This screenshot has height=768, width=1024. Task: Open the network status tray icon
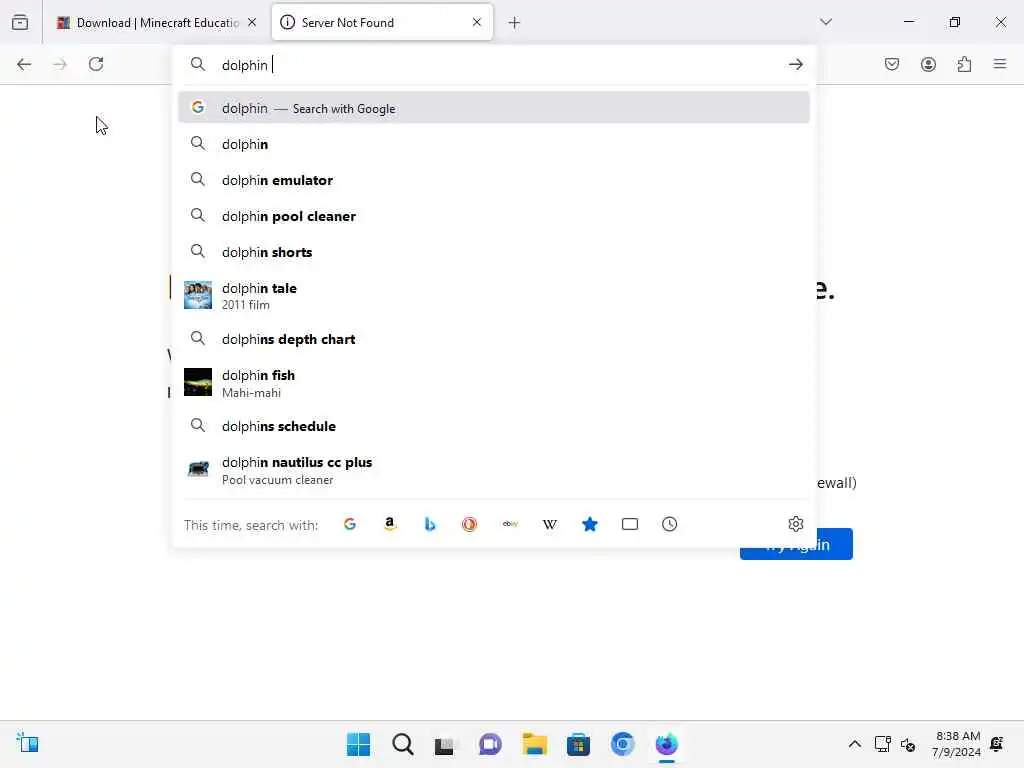(882, 744)
